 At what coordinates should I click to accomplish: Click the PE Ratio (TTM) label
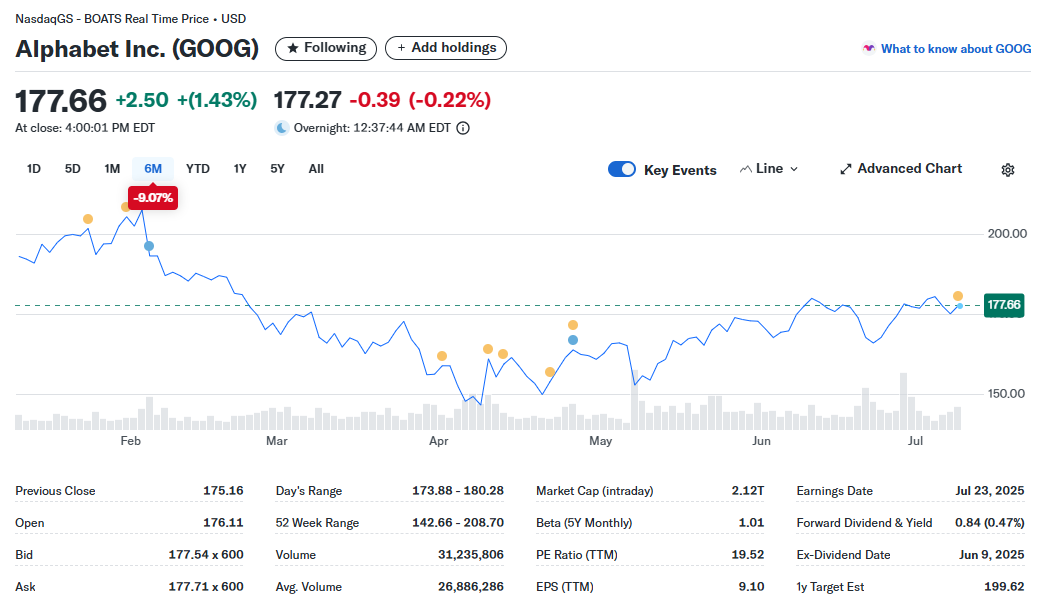pos(577,555)
